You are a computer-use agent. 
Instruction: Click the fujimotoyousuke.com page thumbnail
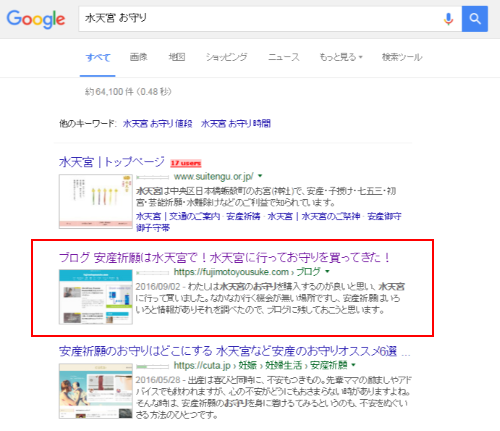tap(96, 297)
